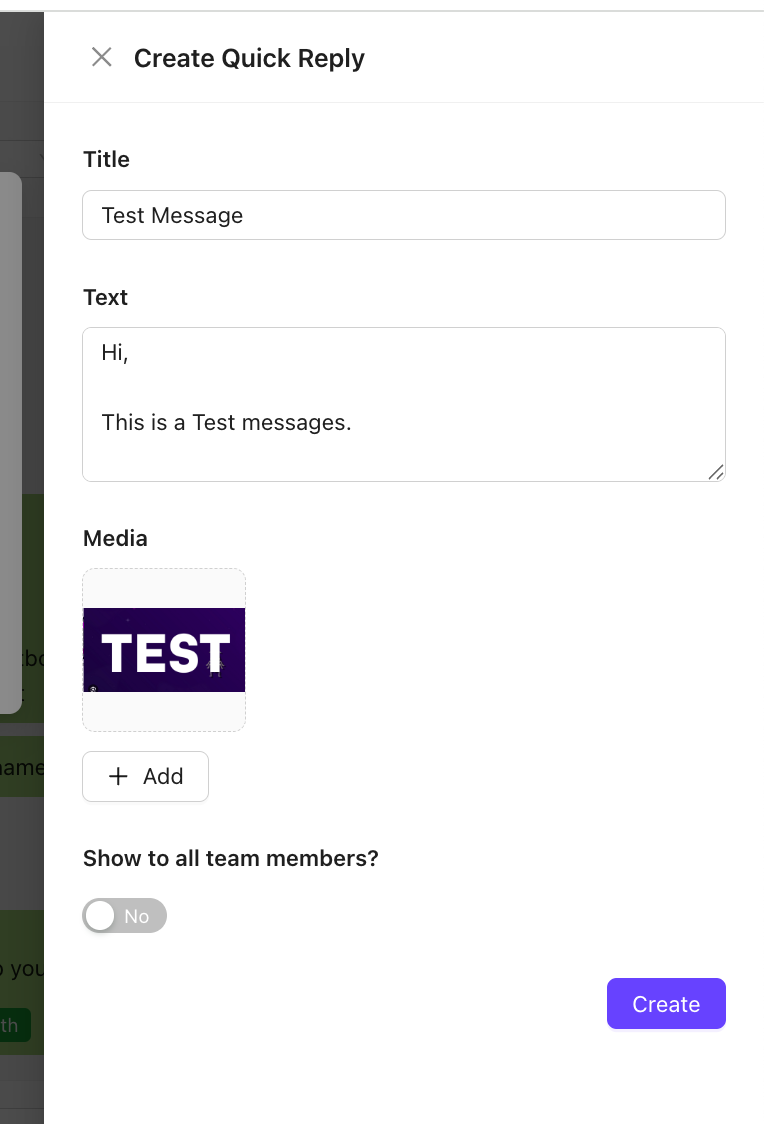The image size is (764, 1124).
Task: Select the TEST media thumbnail
Action: [x=163, y=649]
